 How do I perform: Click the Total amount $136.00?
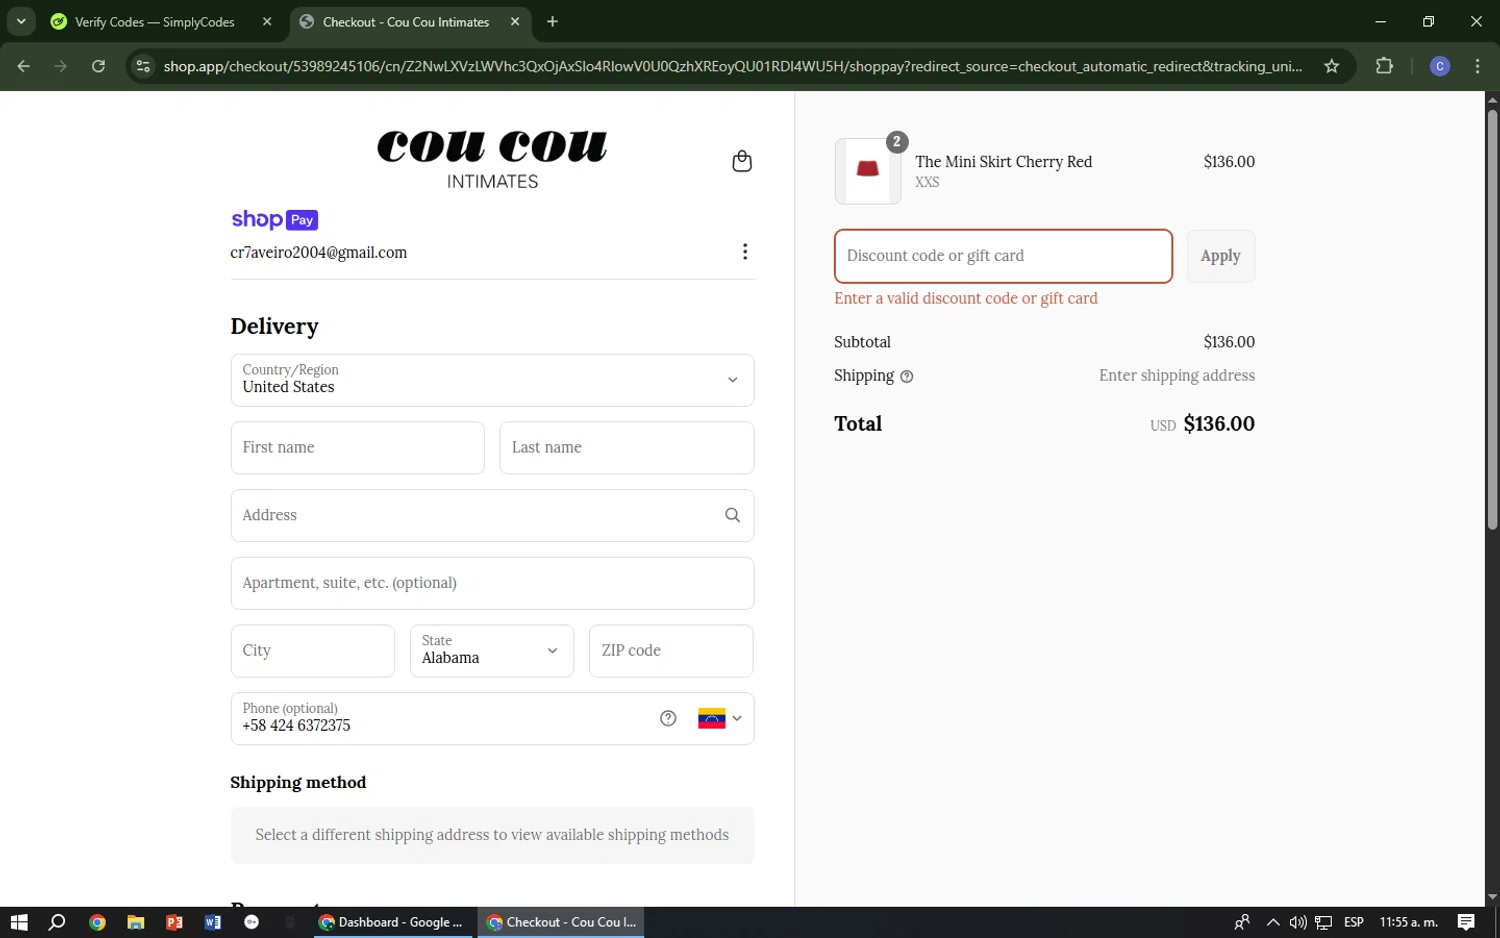coord(1219,424)
